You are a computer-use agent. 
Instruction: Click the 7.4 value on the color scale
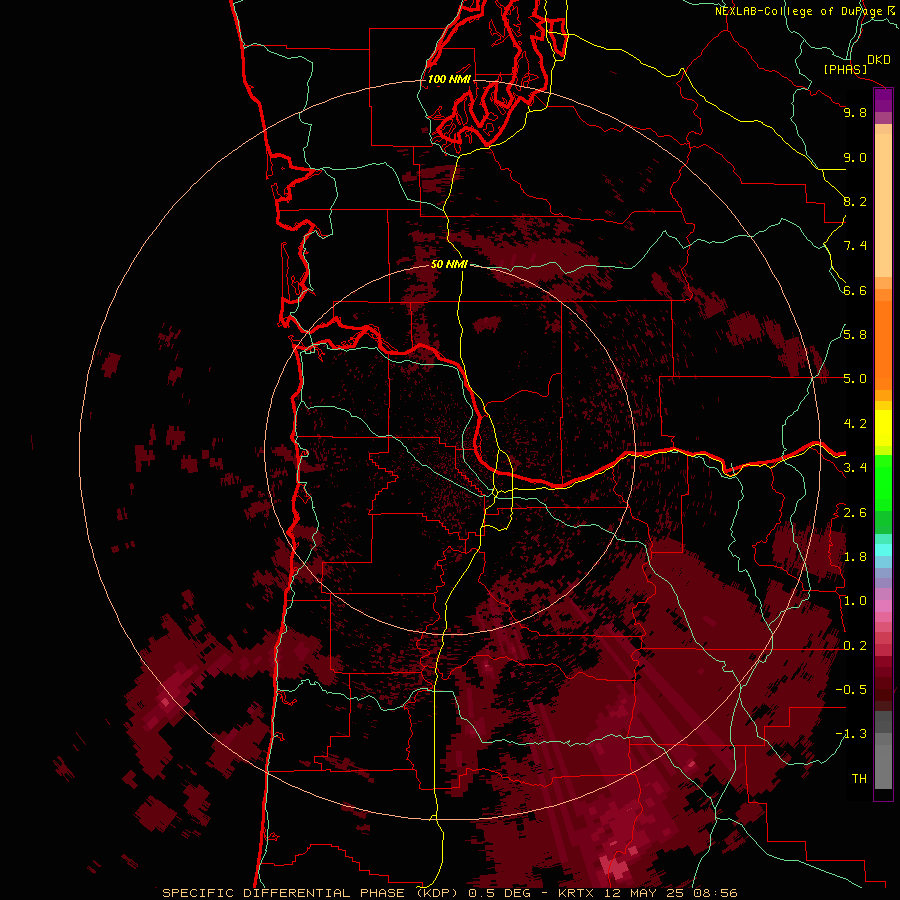coord(855,246)
